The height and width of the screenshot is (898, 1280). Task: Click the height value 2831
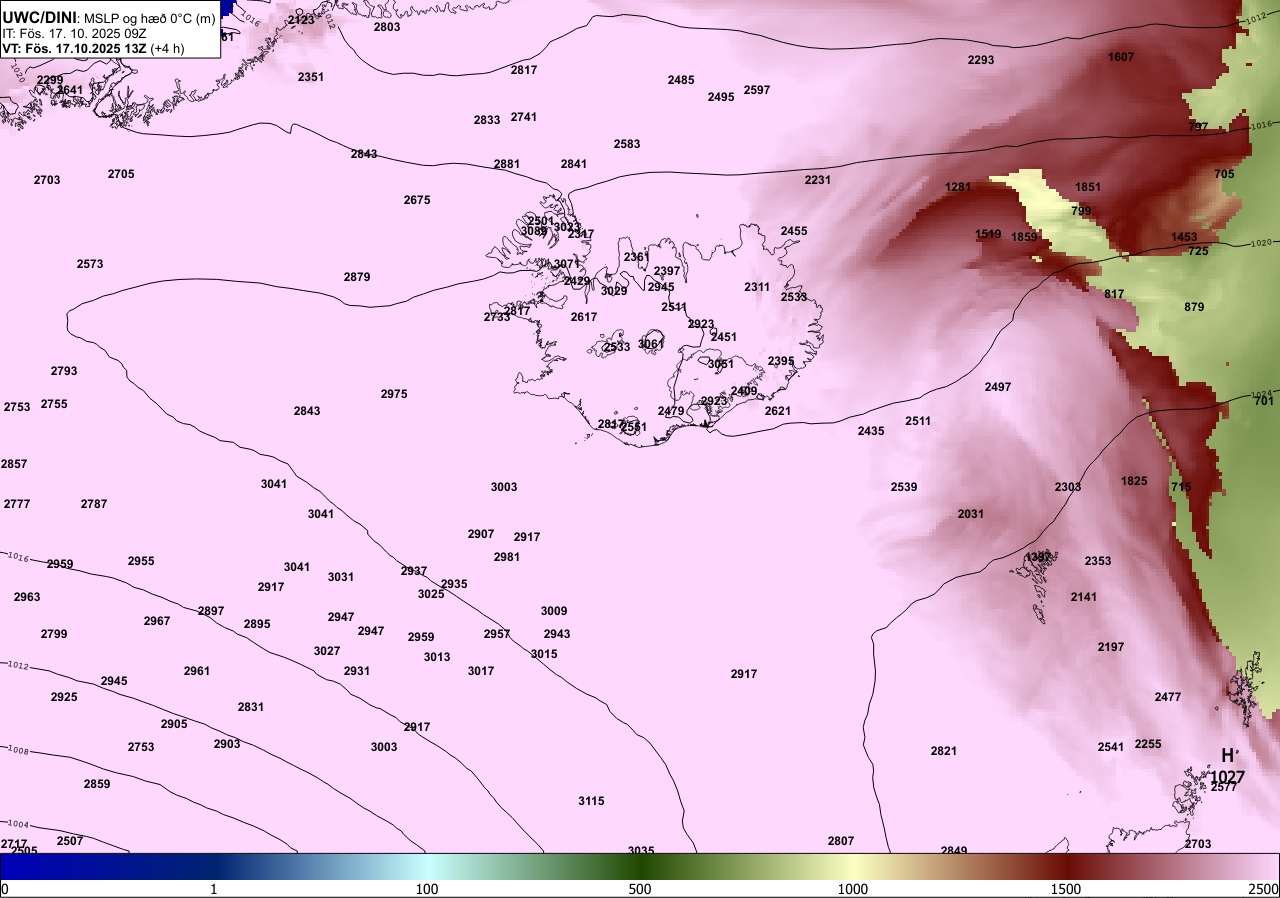[x=251, y=707]
